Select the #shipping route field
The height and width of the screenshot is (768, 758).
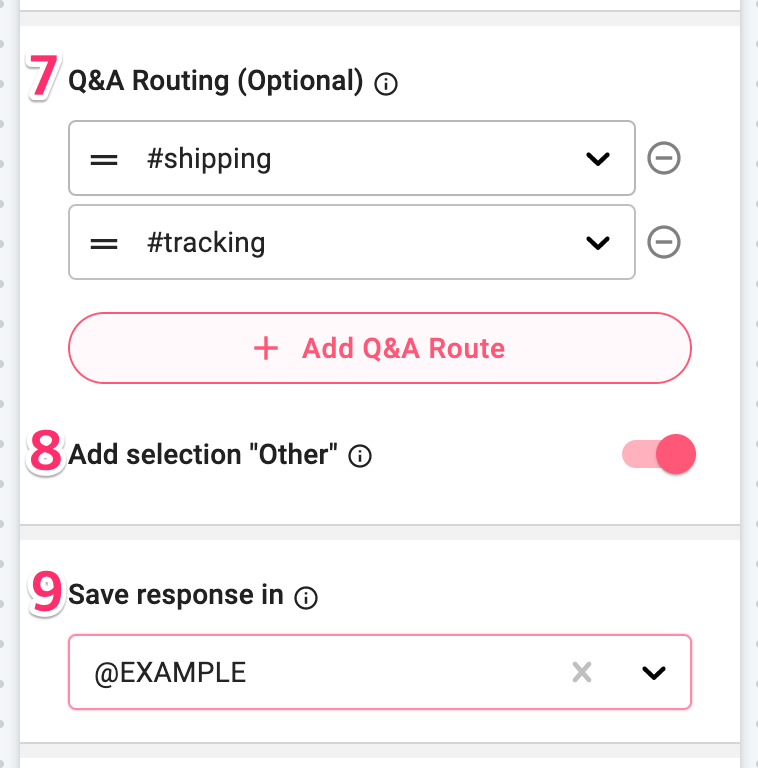(352, 158)
